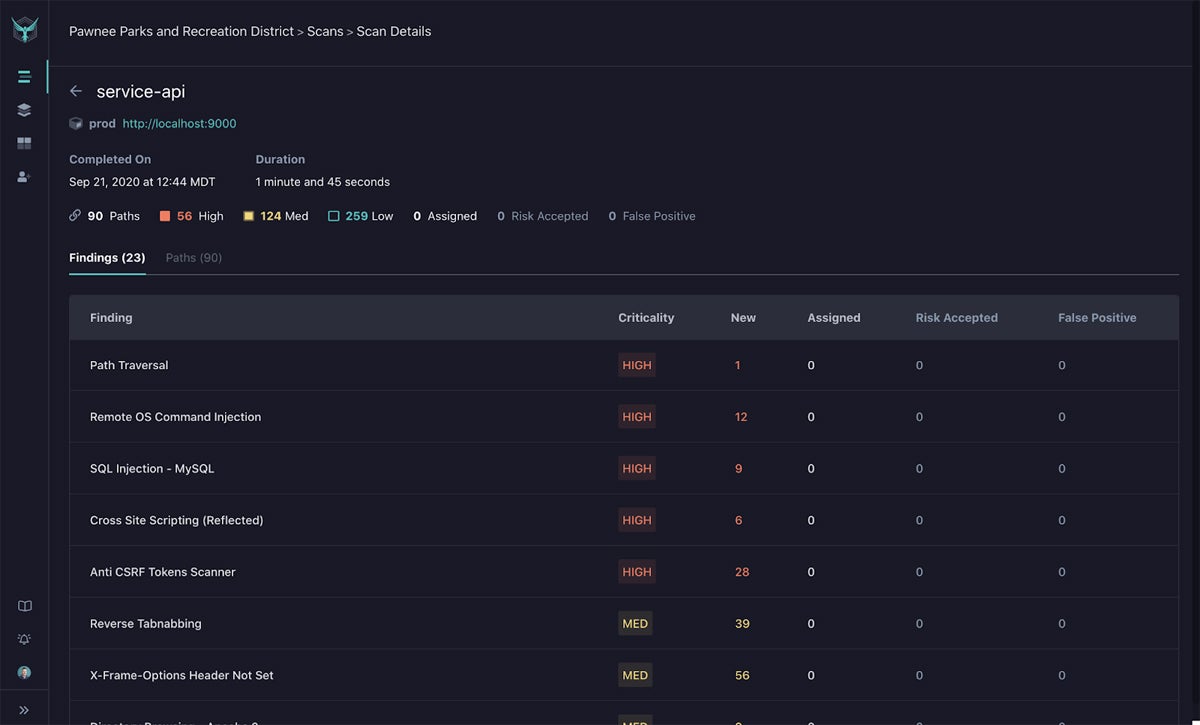Click the Scans breadcrumb link
1200x725 pixels.
[x=325, y=31]
